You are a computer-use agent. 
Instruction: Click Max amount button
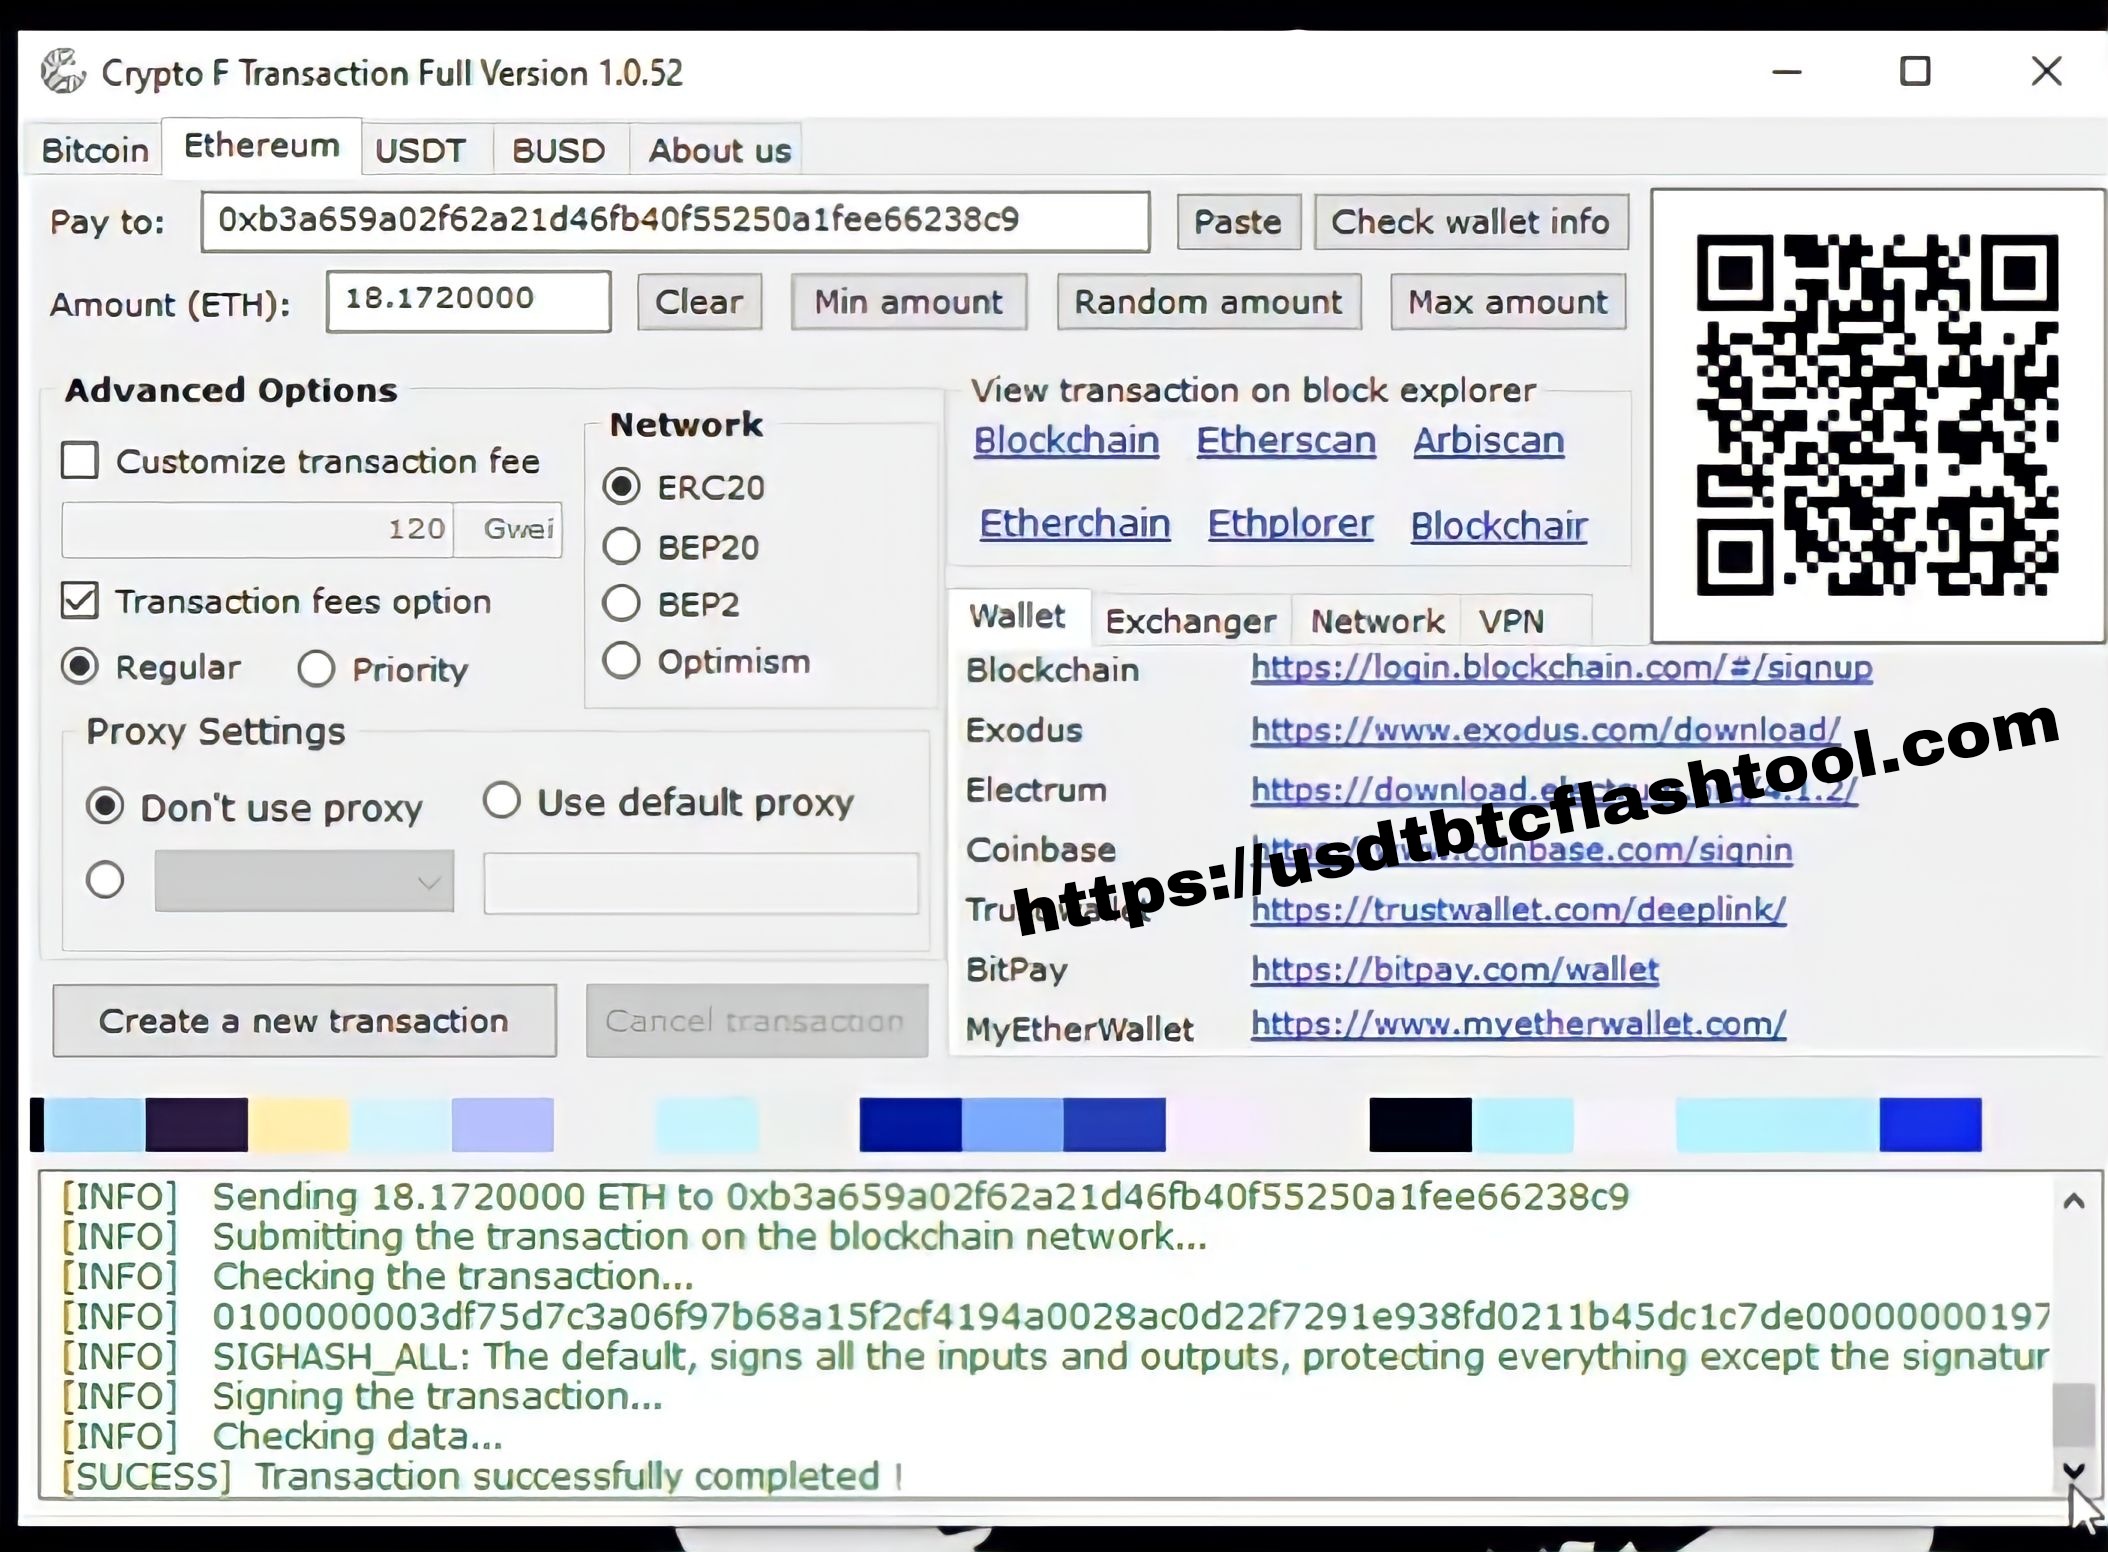click(1507, 301)
